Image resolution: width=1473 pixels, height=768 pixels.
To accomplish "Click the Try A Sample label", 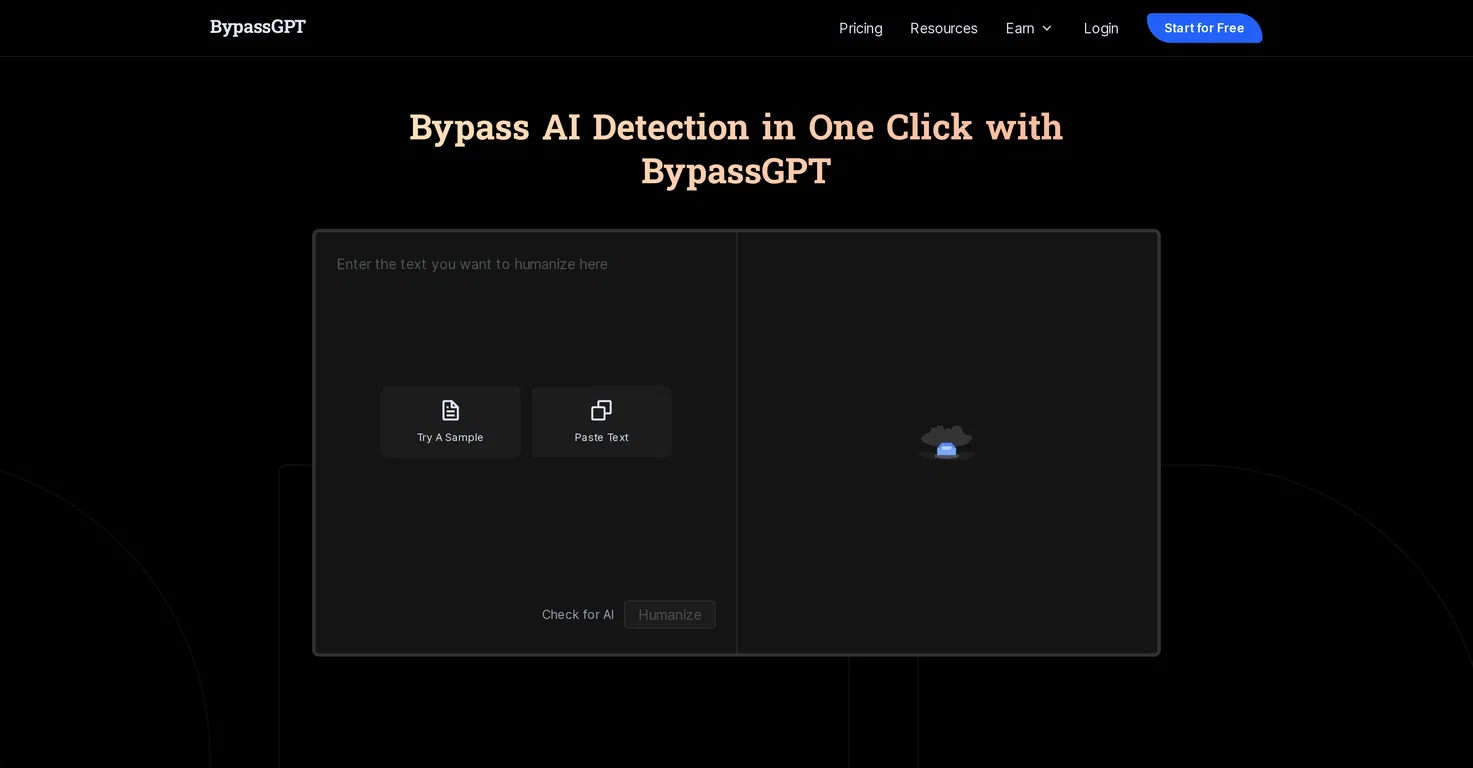I will click(x=450, y=437).
